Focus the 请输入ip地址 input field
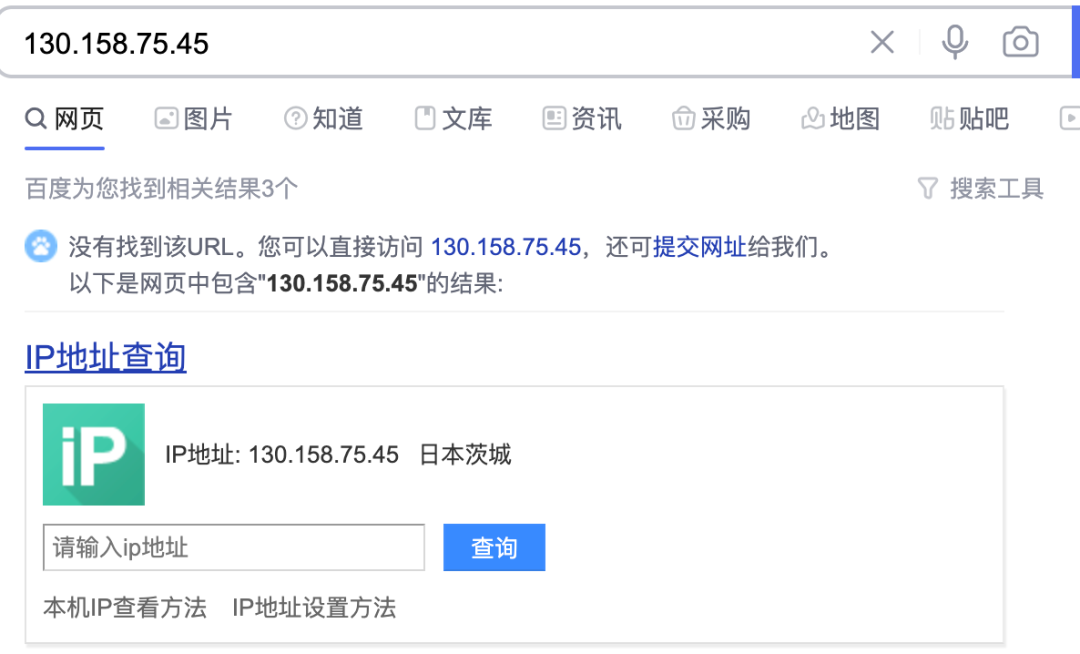Viewport: 1080px width, 654px height. pos(233,547)
